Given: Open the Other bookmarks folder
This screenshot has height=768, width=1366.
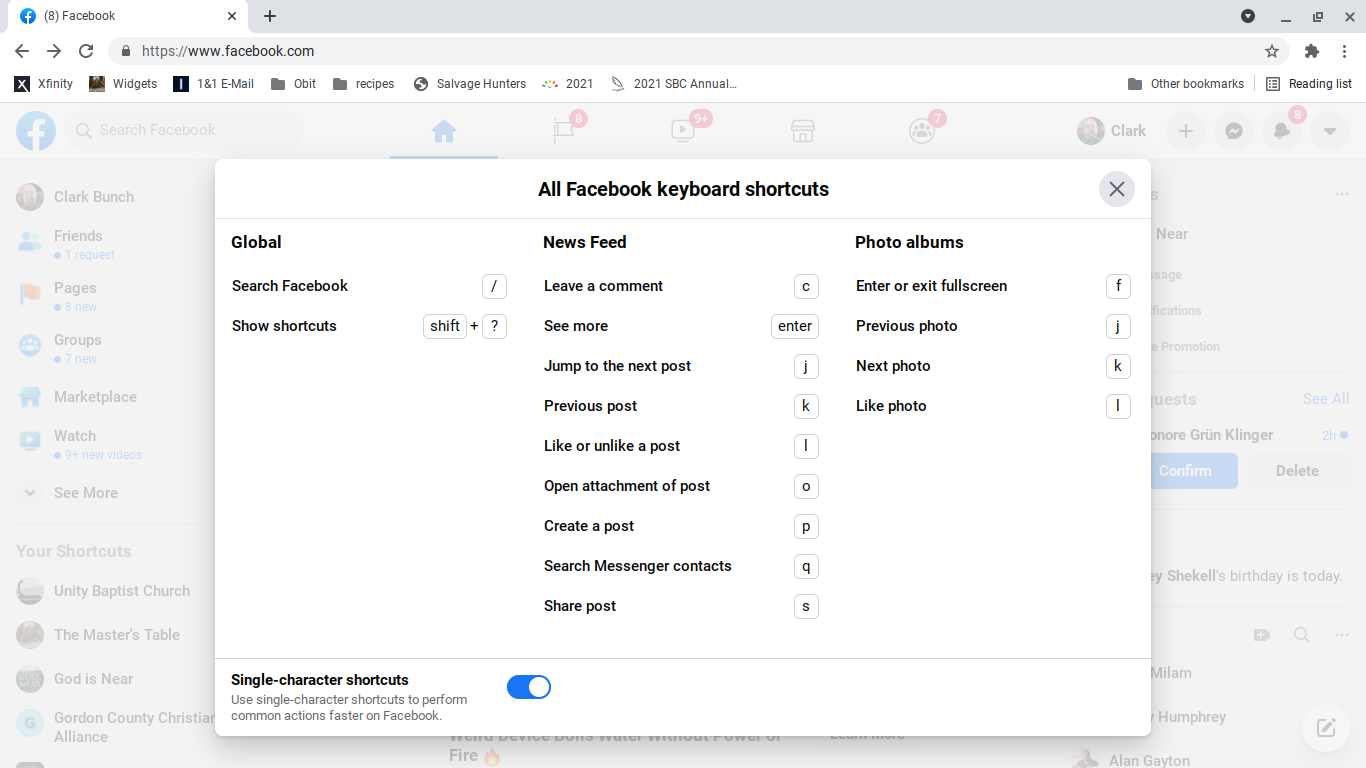Looking at the screenshot, I should coord(1186,84).
